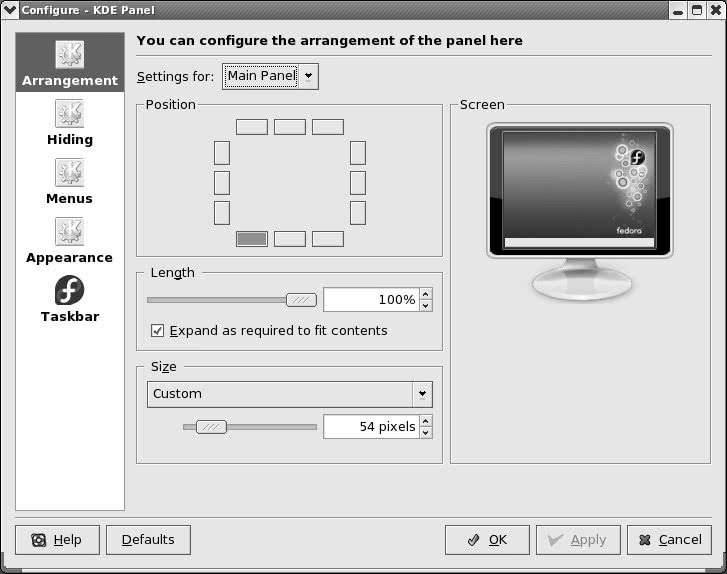This screenshot has height=574, width=727.
Task: Increase the panel size with up arrow
Action: (x=426, y=421)
